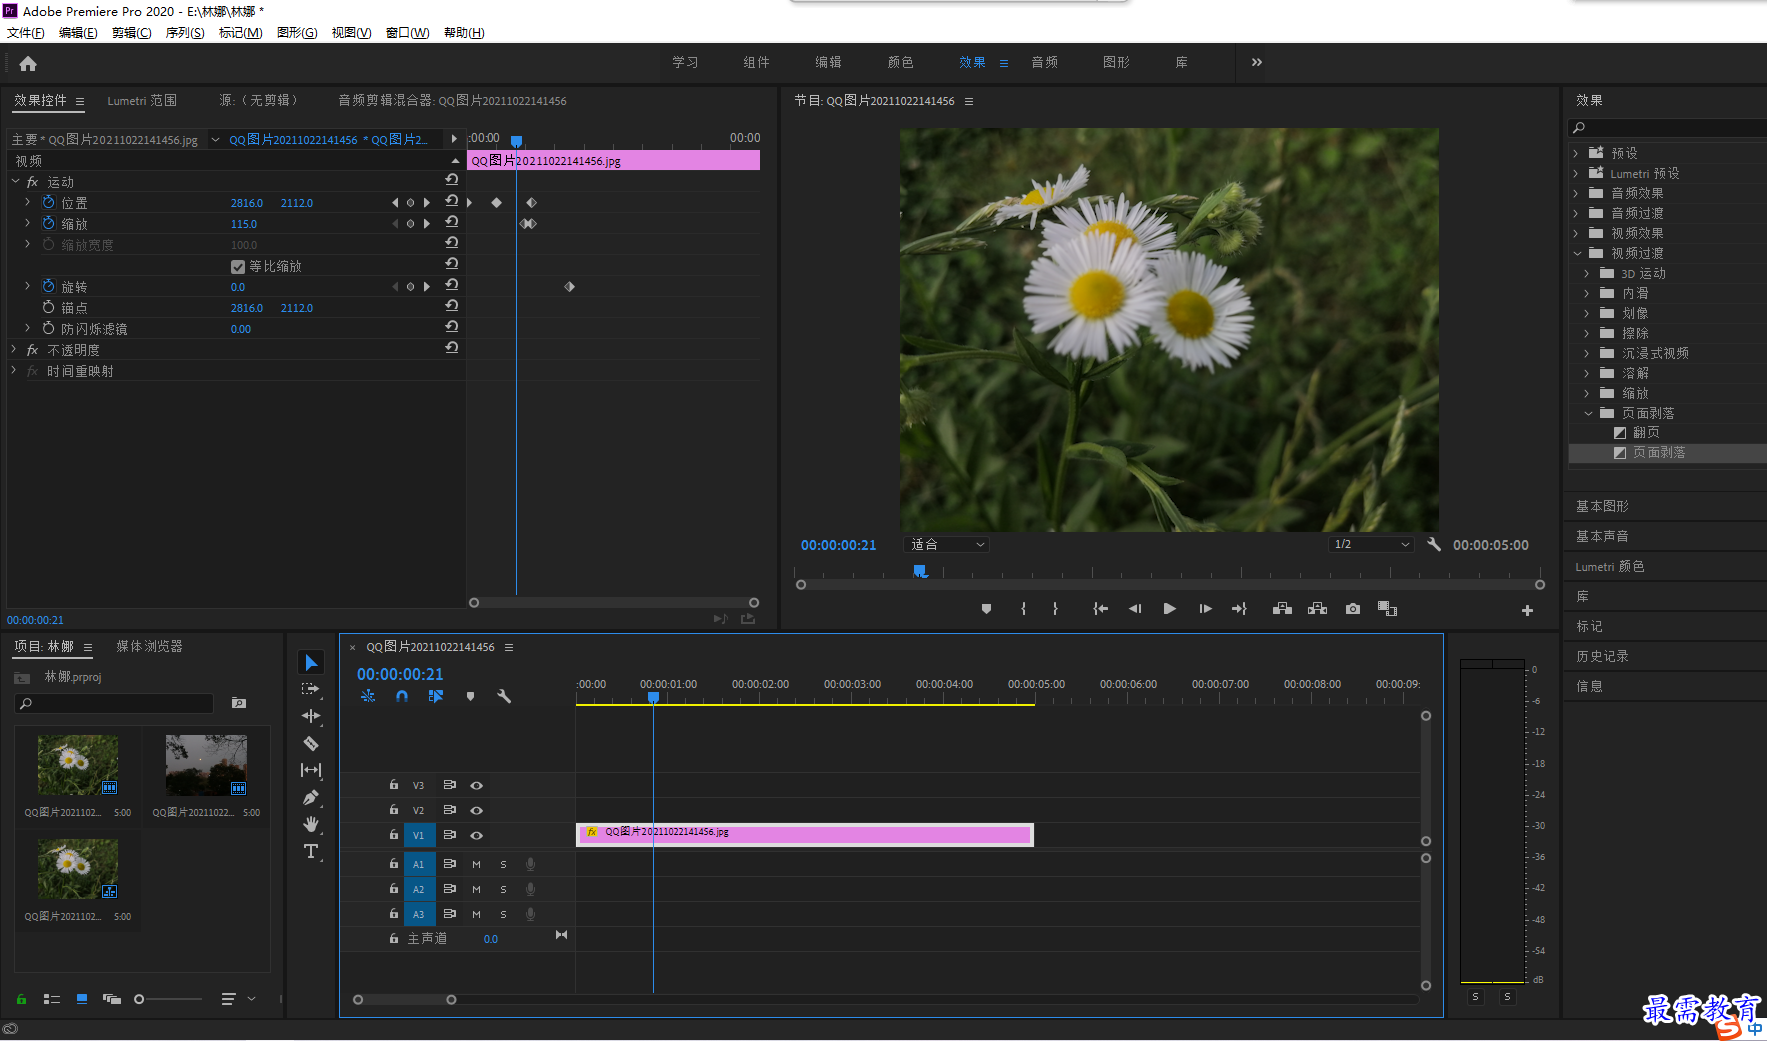Click the Project panel thumbnail zoom slider

coord(168,999)
